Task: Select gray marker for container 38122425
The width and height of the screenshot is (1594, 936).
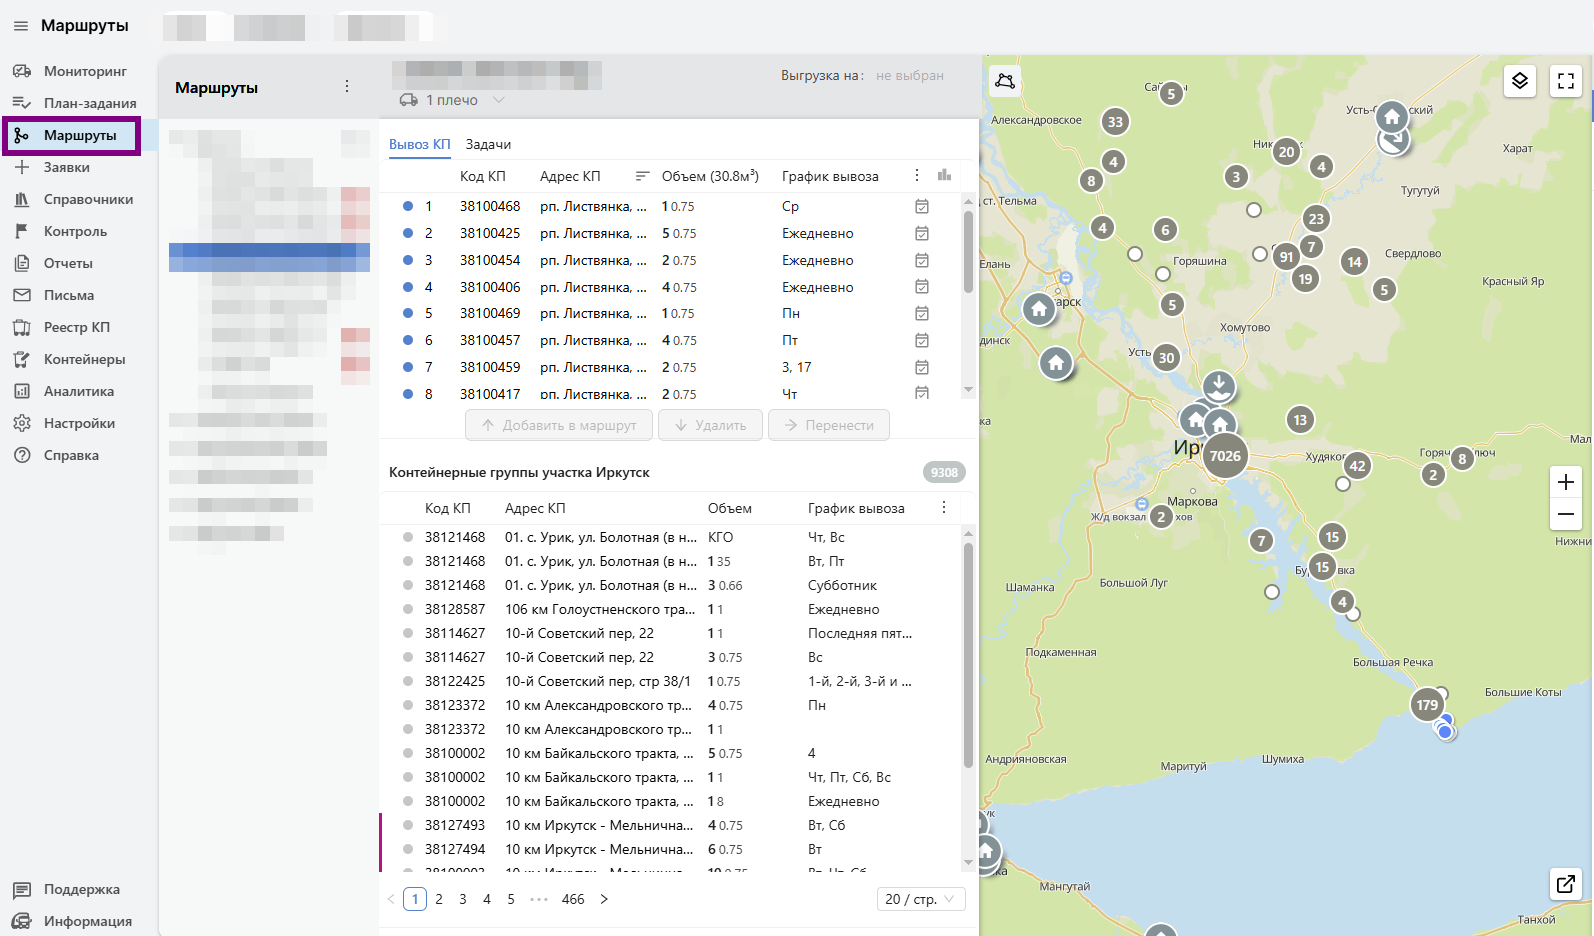Action: [408, 681]
